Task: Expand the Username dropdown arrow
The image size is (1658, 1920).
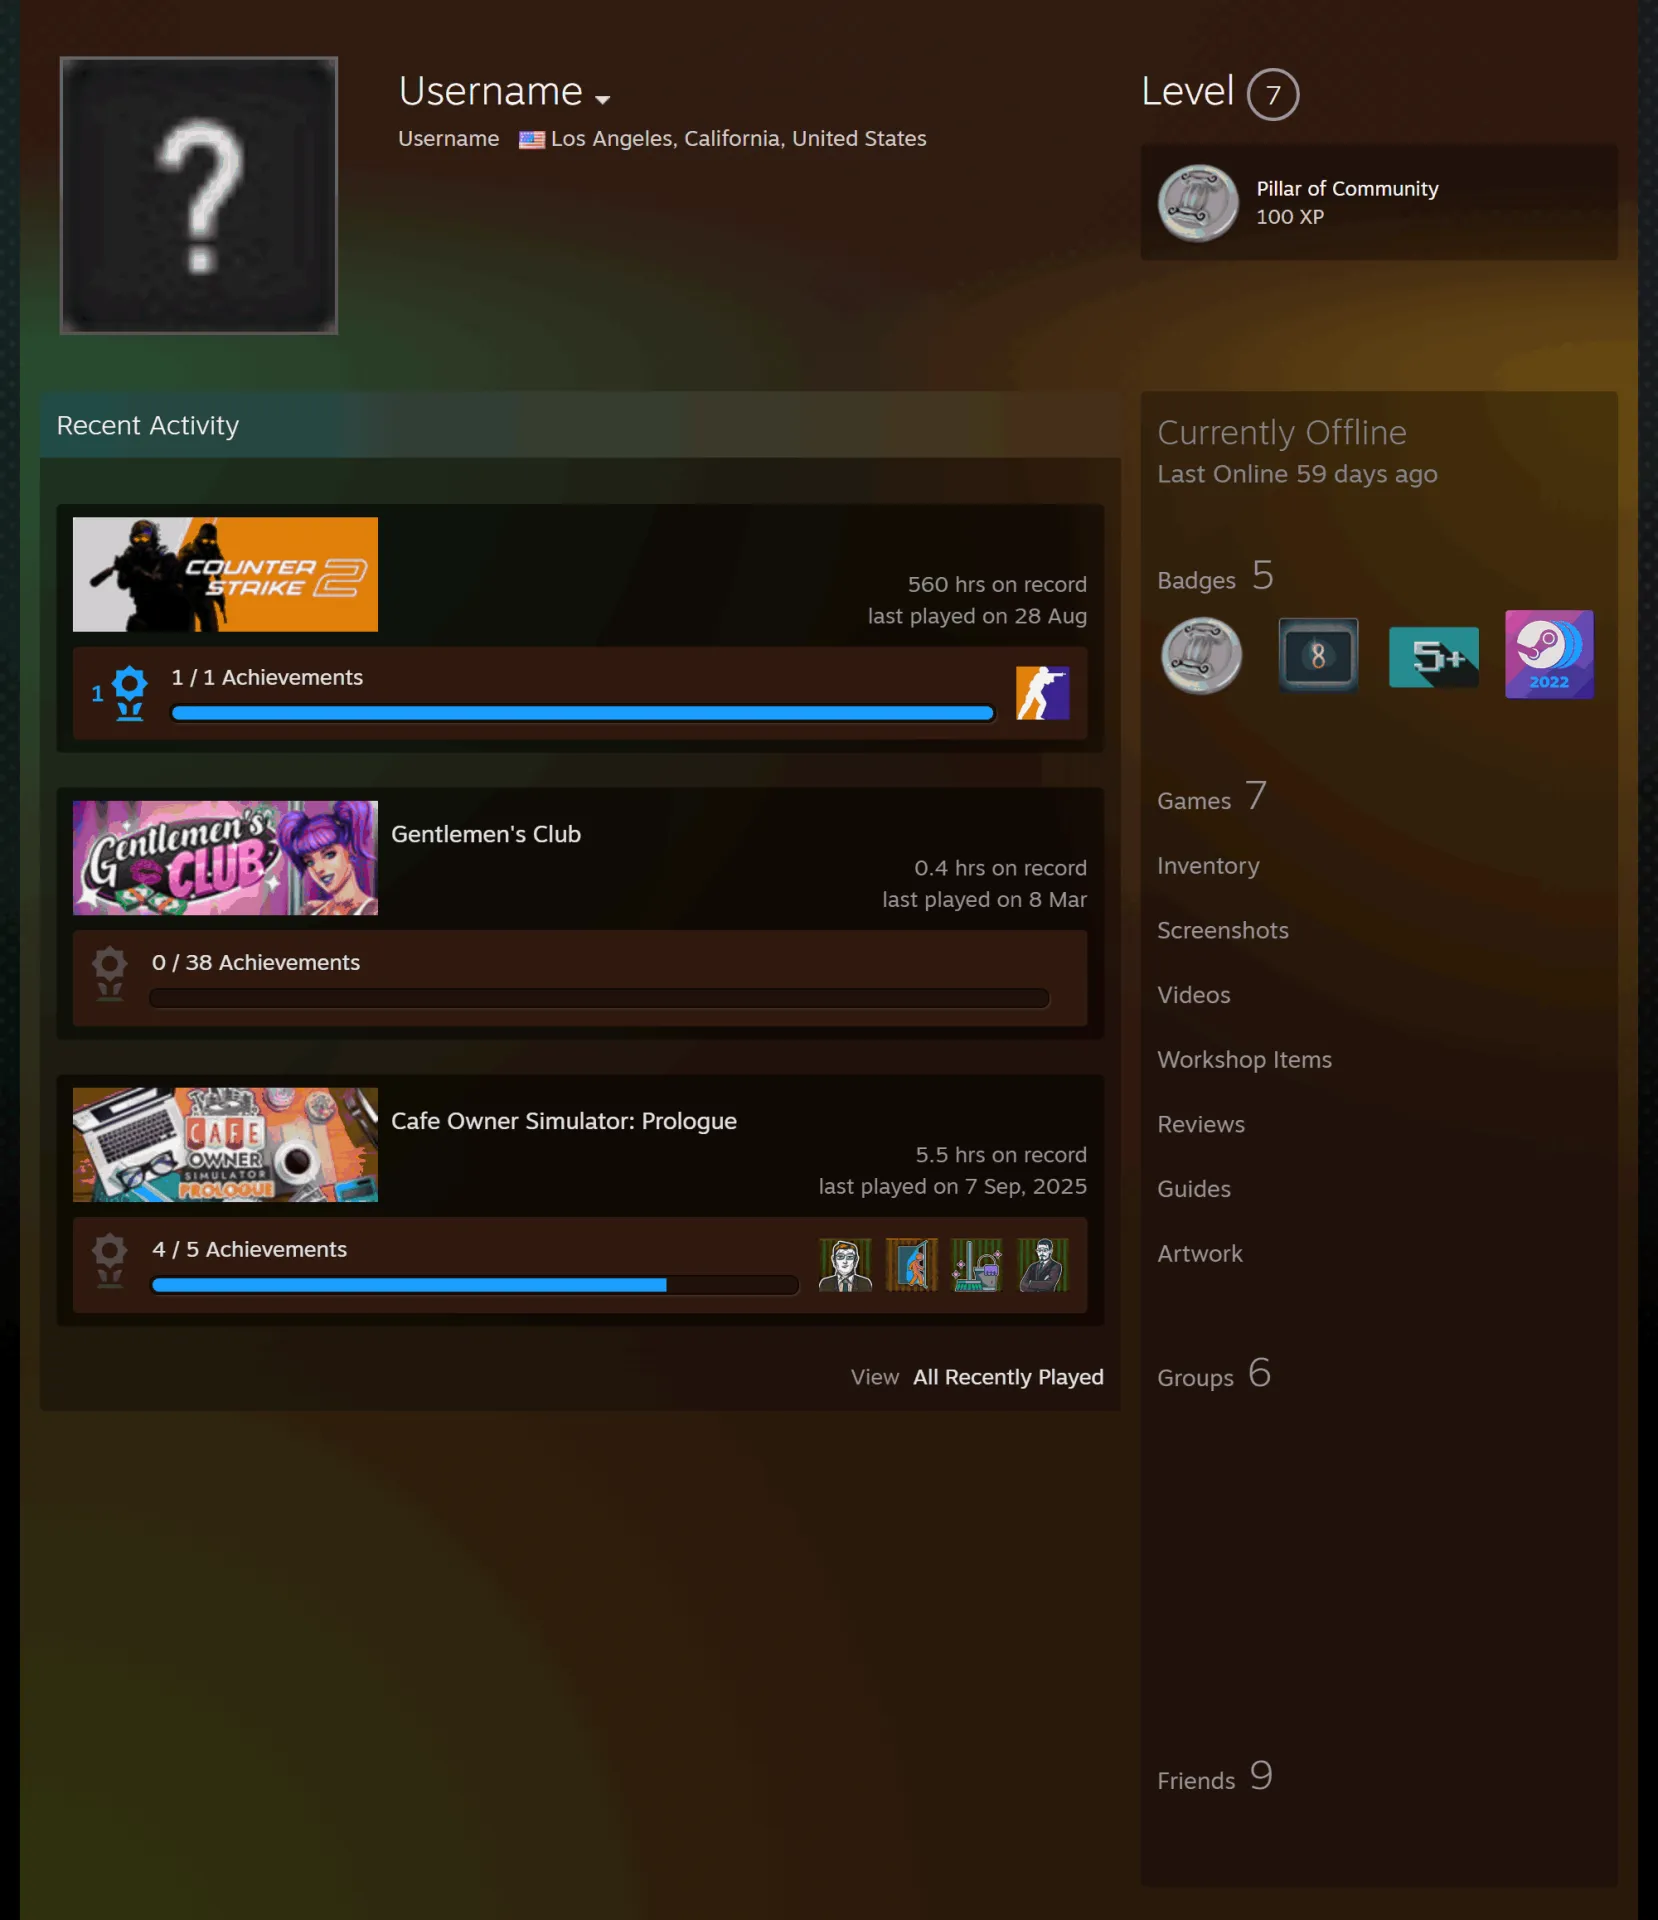Action: coord(602,99)
